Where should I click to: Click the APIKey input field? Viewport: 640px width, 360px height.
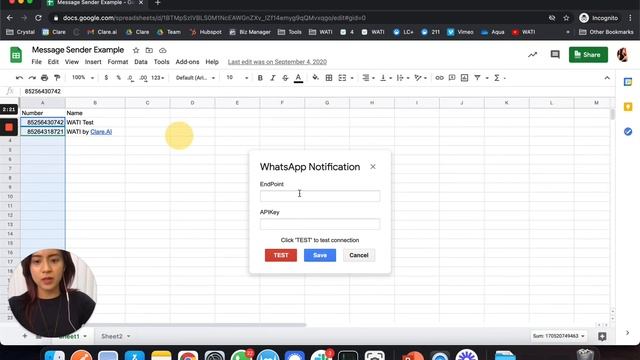[320, 224]
